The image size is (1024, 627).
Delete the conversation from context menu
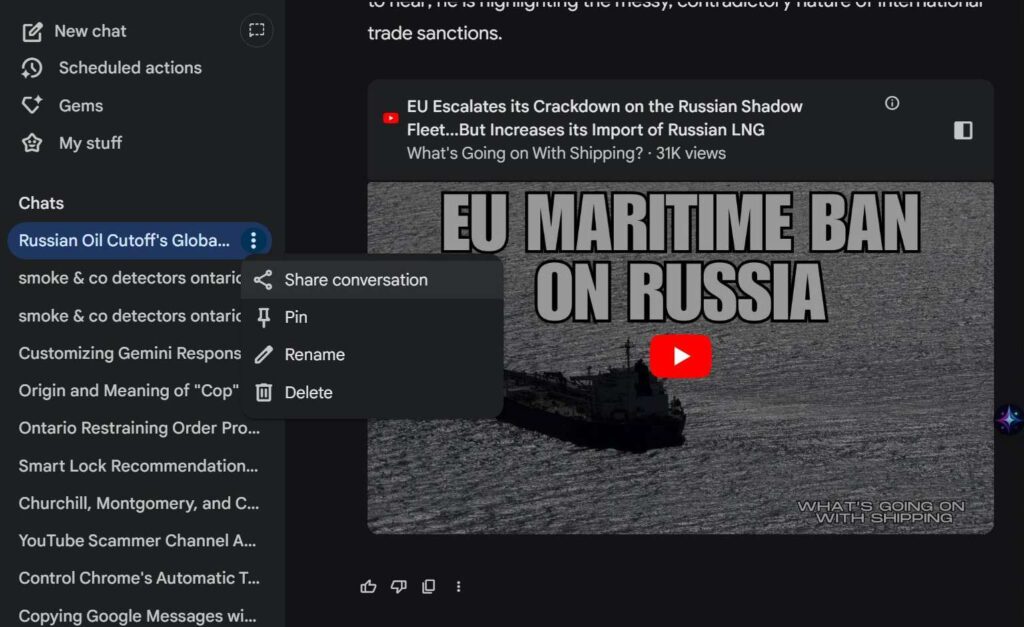click(308, 393)
